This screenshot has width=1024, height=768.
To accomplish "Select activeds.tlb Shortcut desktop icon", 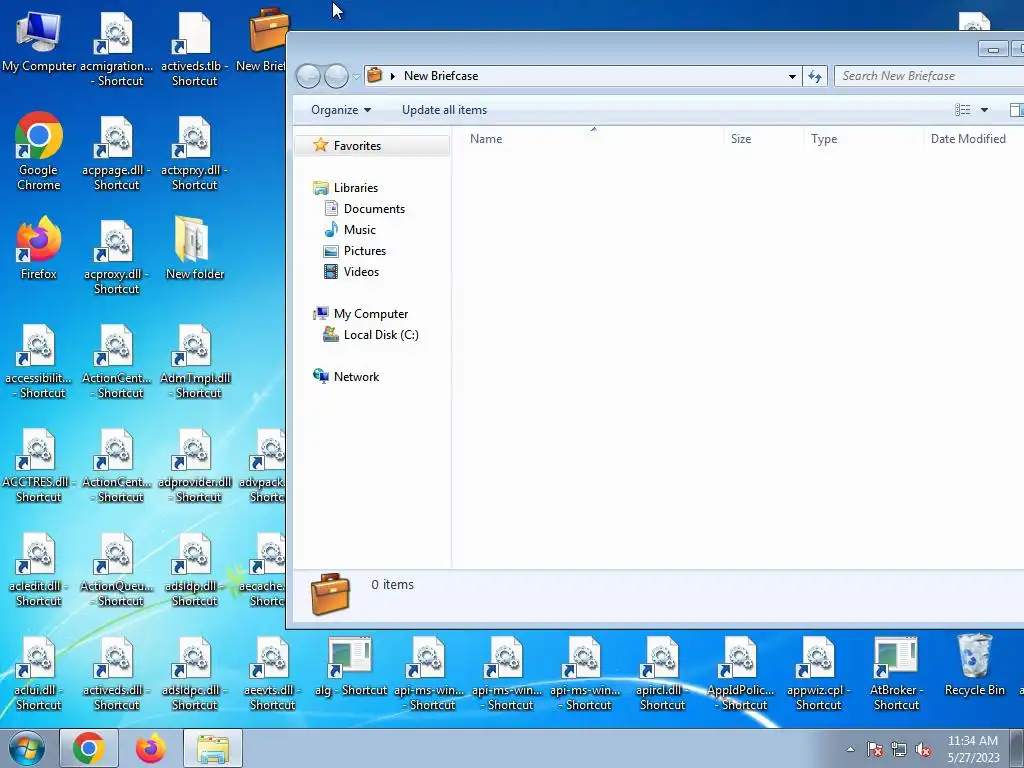I will coord(195,50).
